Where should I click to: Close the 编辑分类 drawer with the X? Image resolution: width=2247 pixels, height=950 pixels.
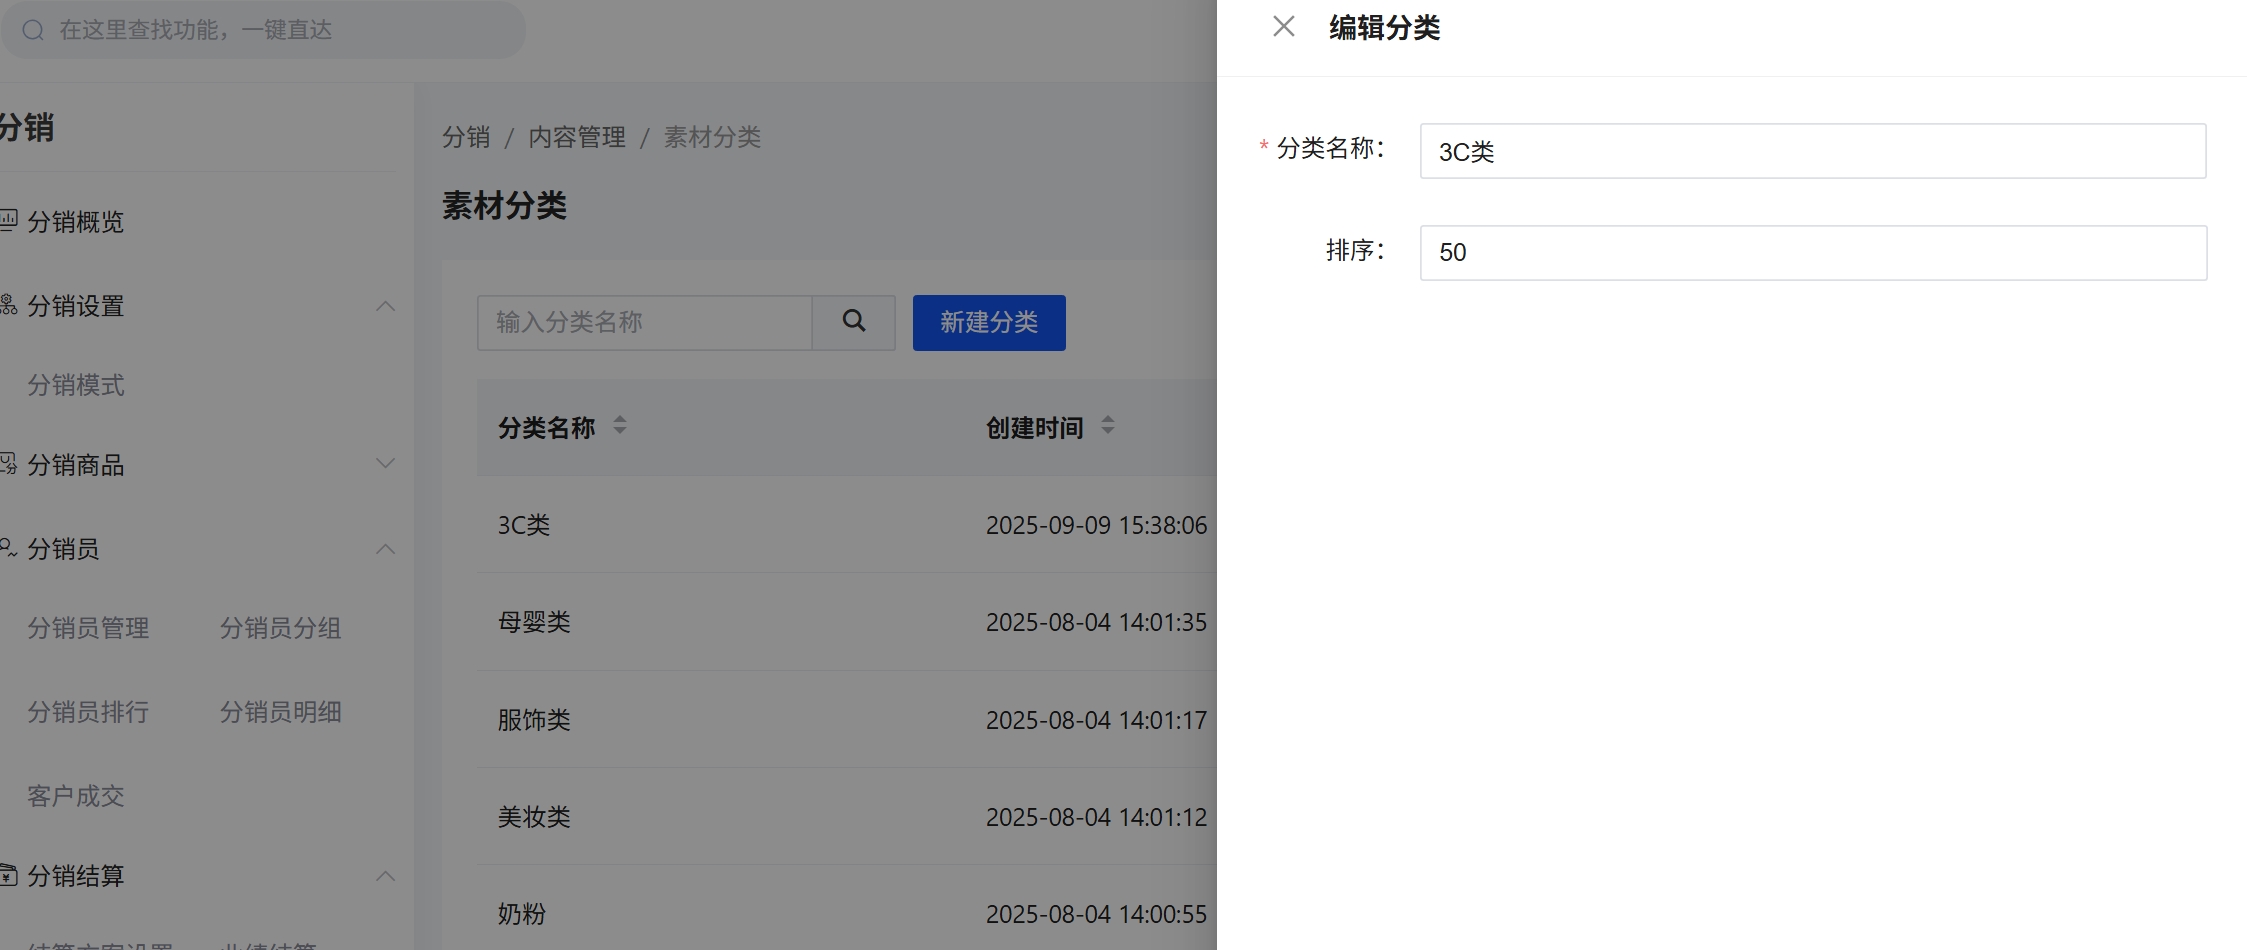1283,27
